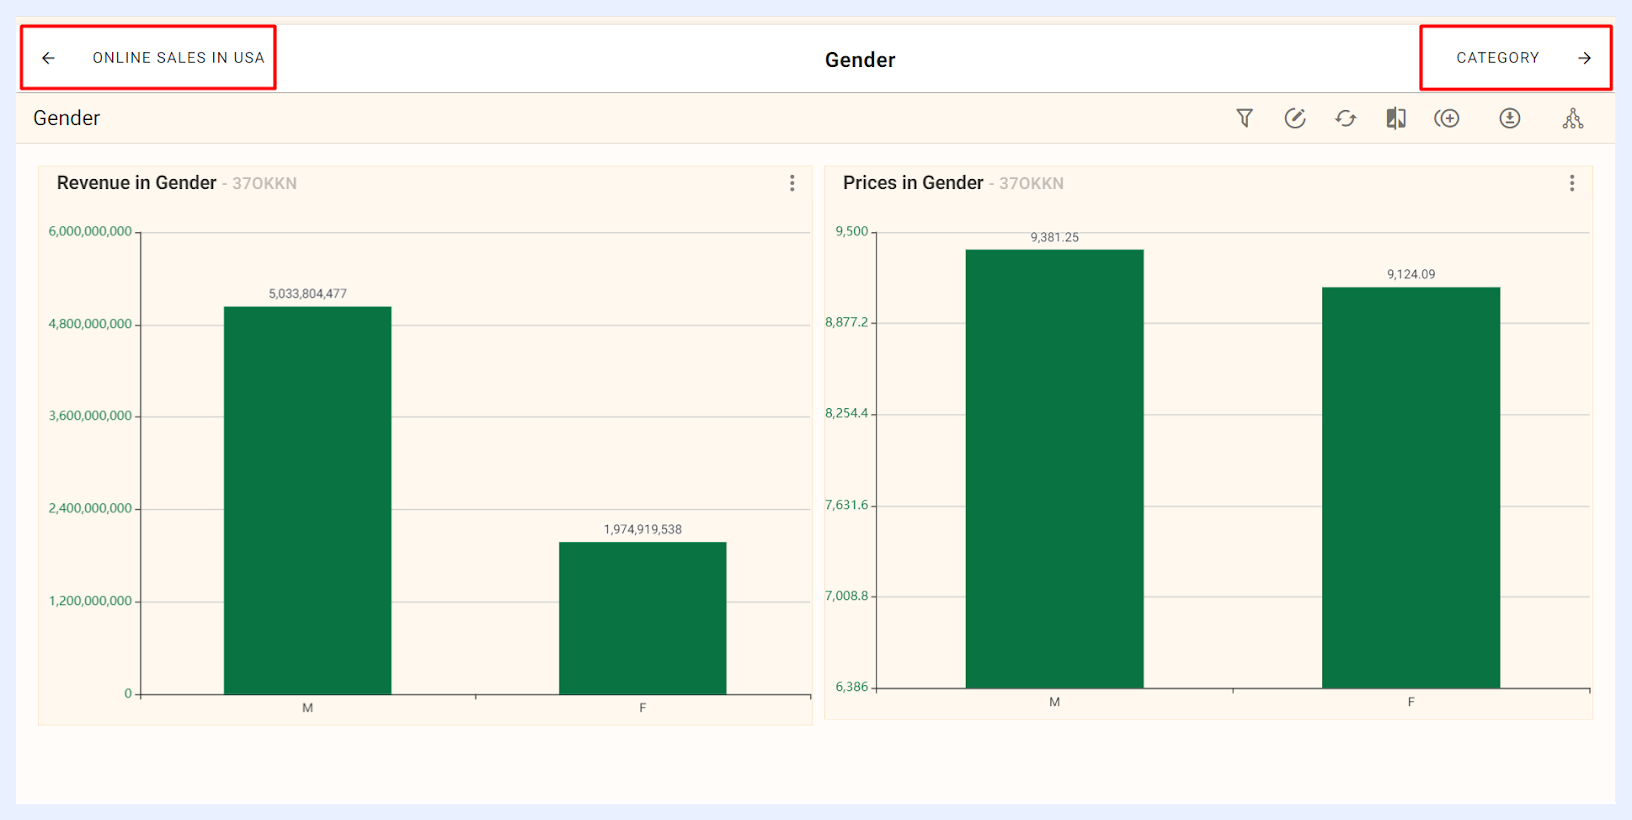The width and height of the screenshot is (1632, 820).
Task: Click the 'F' axis label in Revenue chart
Action: 643,708
